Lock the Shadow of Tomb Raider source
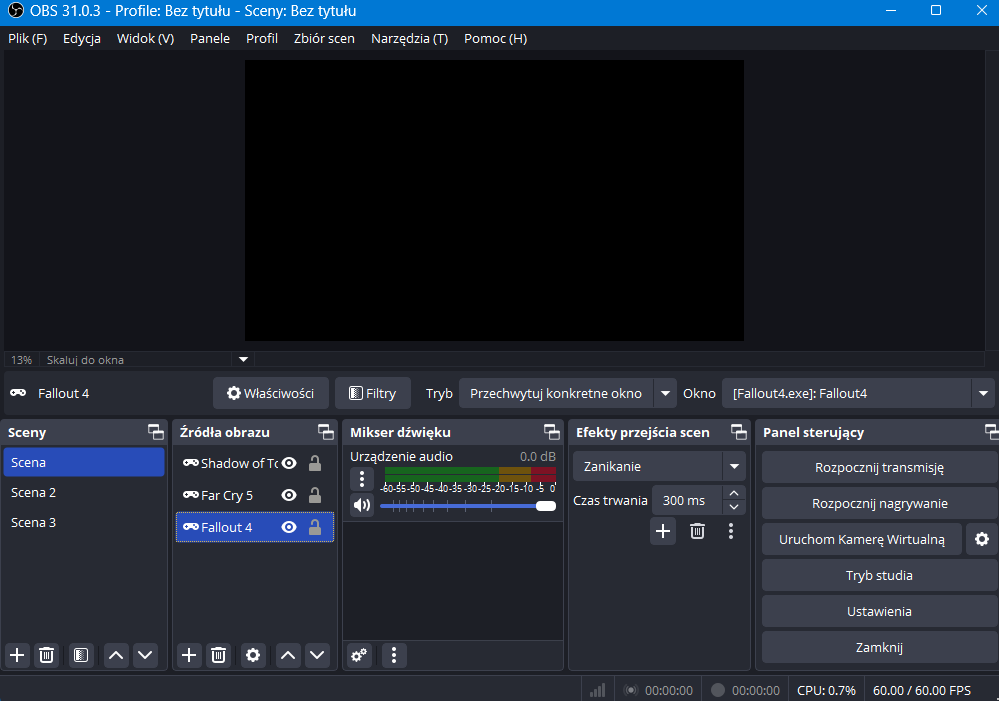This screenshot has height=701, width=999. click(x=315, y=463)
